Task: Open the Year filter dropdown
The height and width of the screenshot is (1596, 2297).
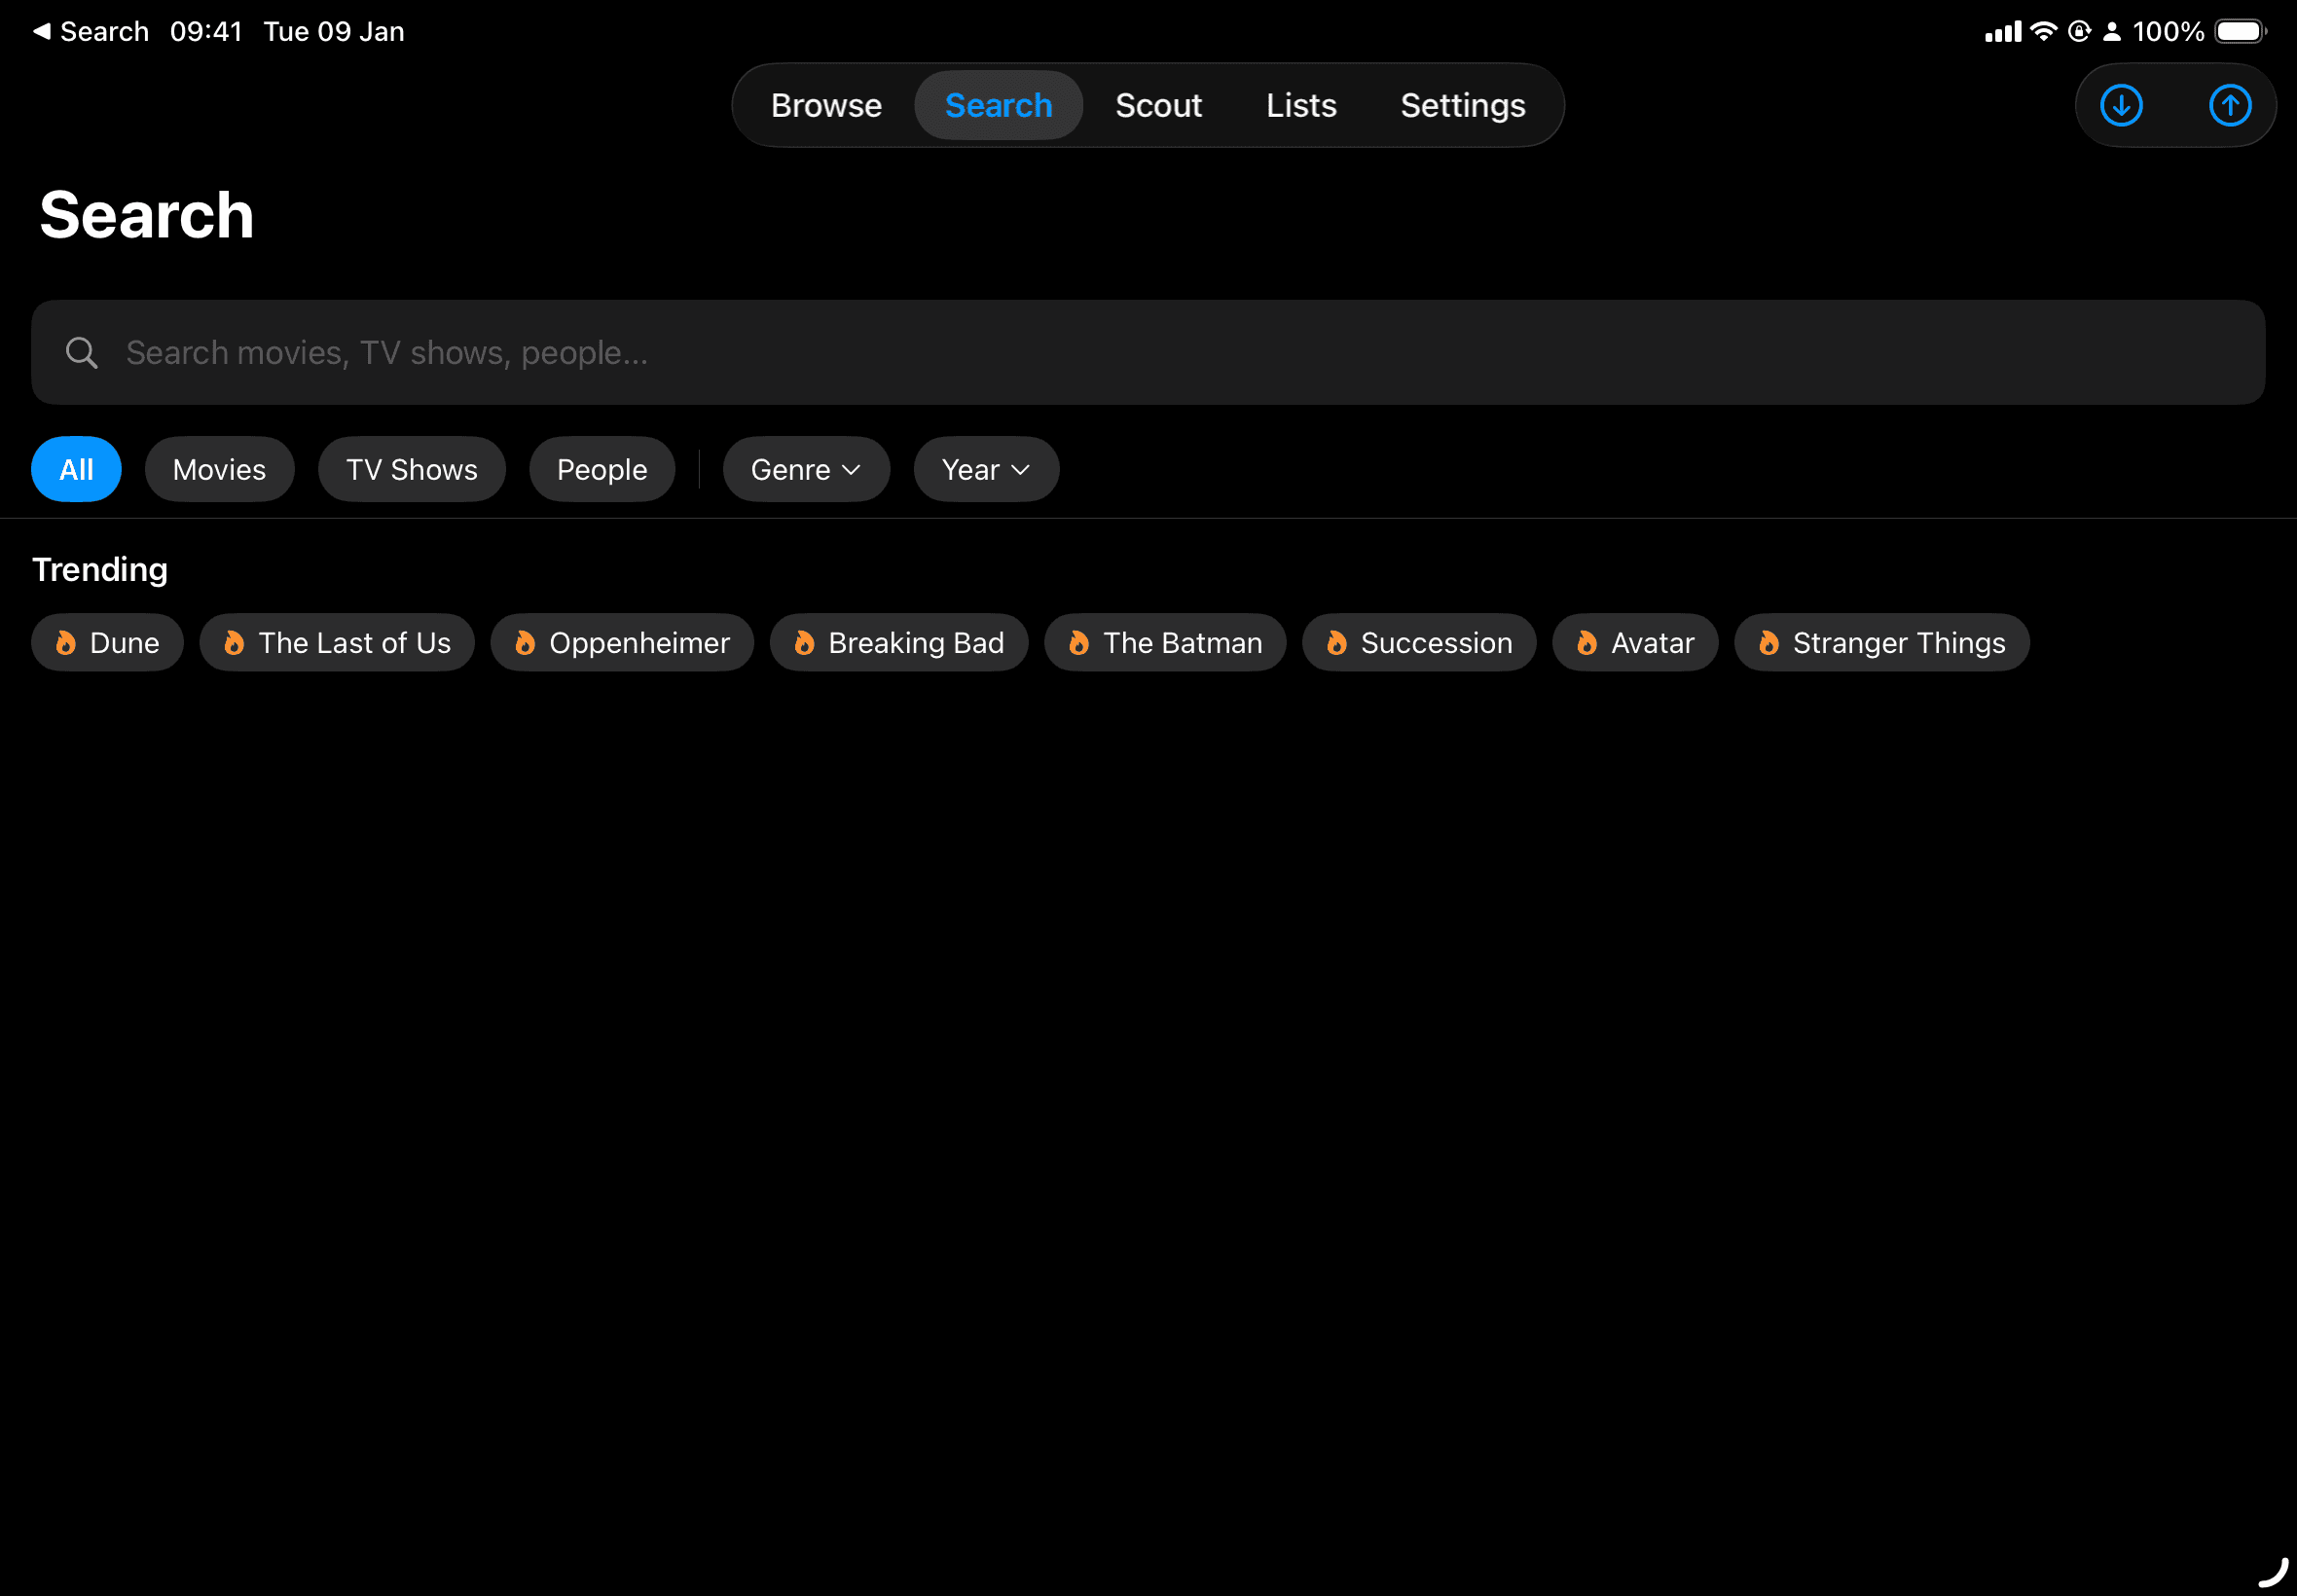Action: 984,469
